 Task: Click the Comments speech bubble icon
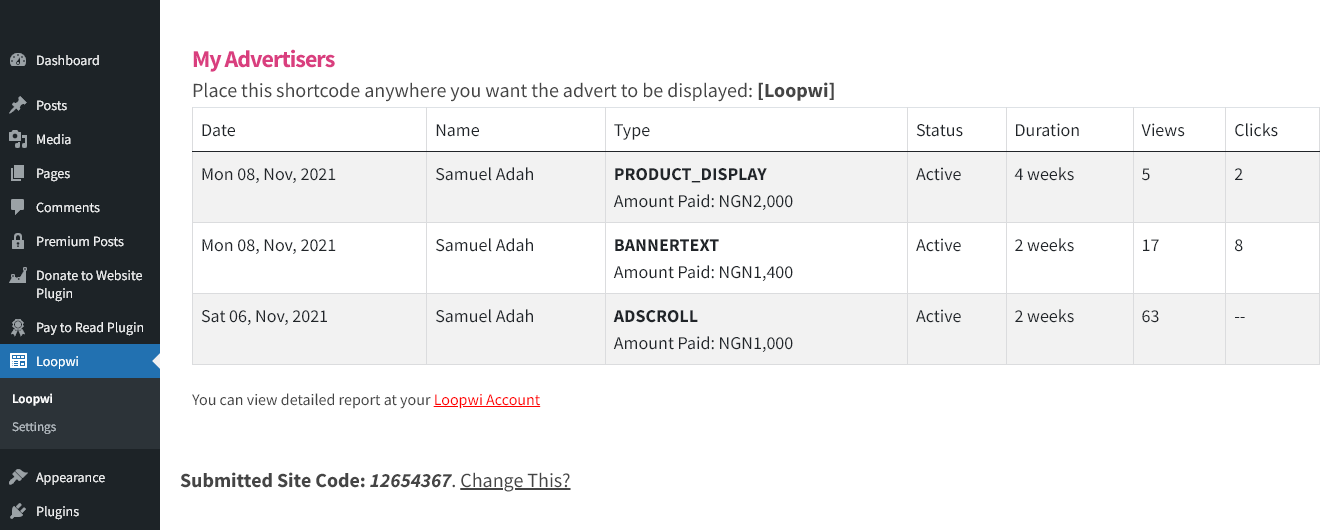click(18, 207)
